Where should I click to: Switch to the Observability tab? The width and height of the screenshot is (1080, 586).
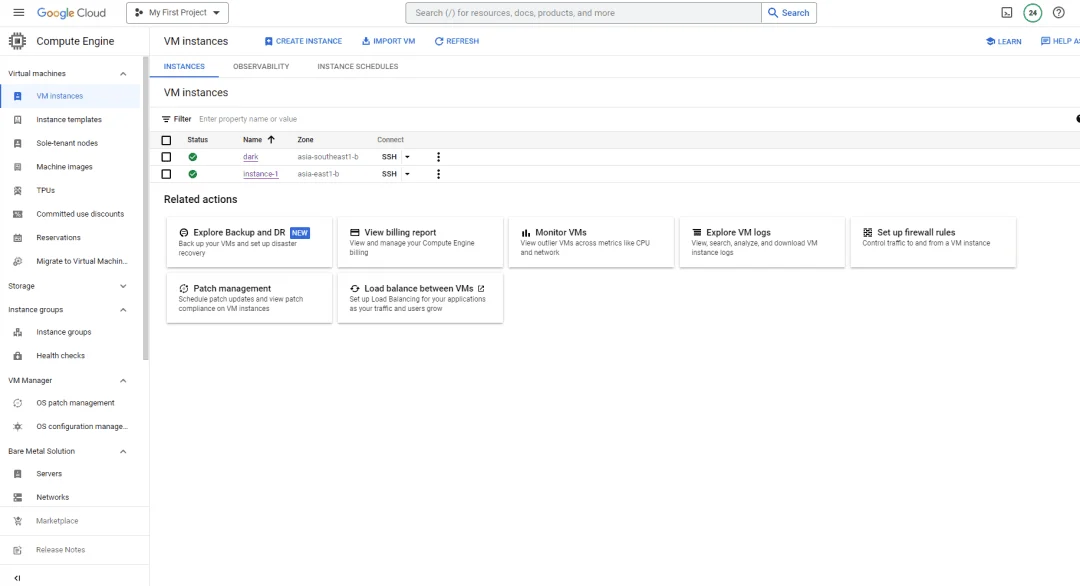(x=261, y=67)
